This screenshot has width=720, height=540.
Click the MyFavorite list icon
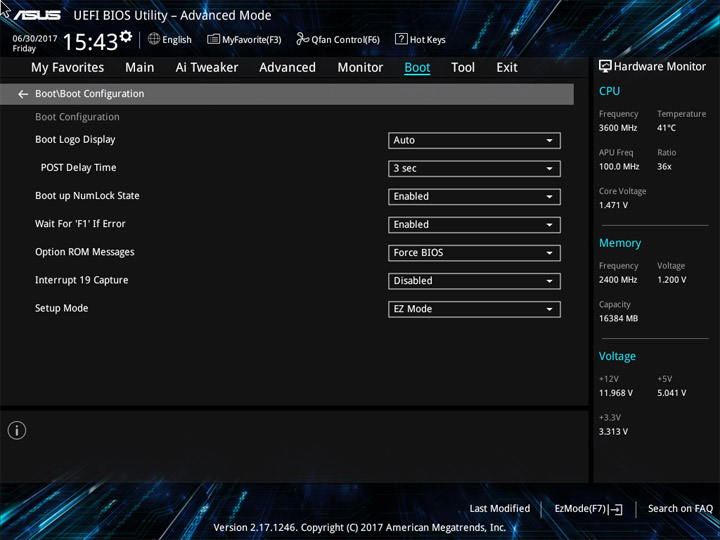tap(214, 39)
